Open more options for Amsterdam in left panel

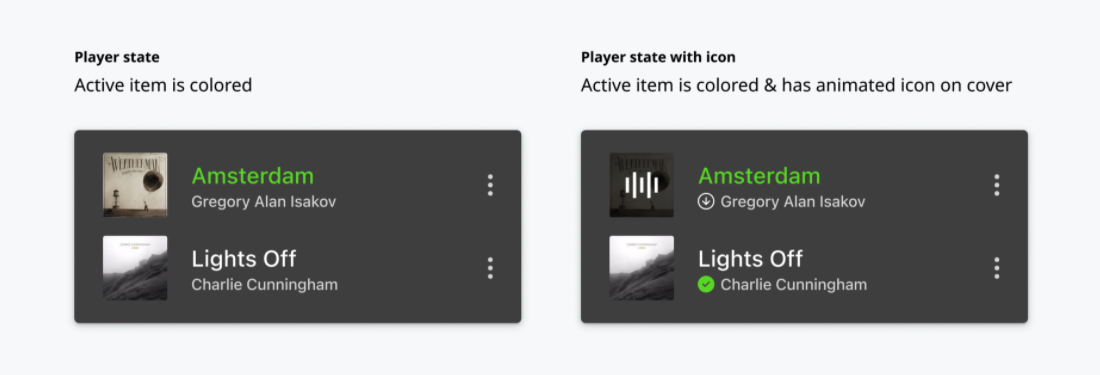(490, 185)
